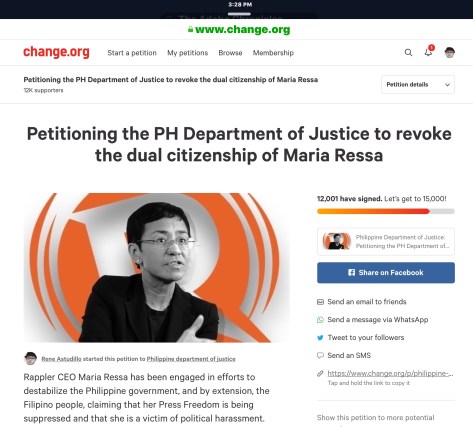The image size is (473, 427).
Task: Click the WhatsApp icon
Action: pos(320,320)
